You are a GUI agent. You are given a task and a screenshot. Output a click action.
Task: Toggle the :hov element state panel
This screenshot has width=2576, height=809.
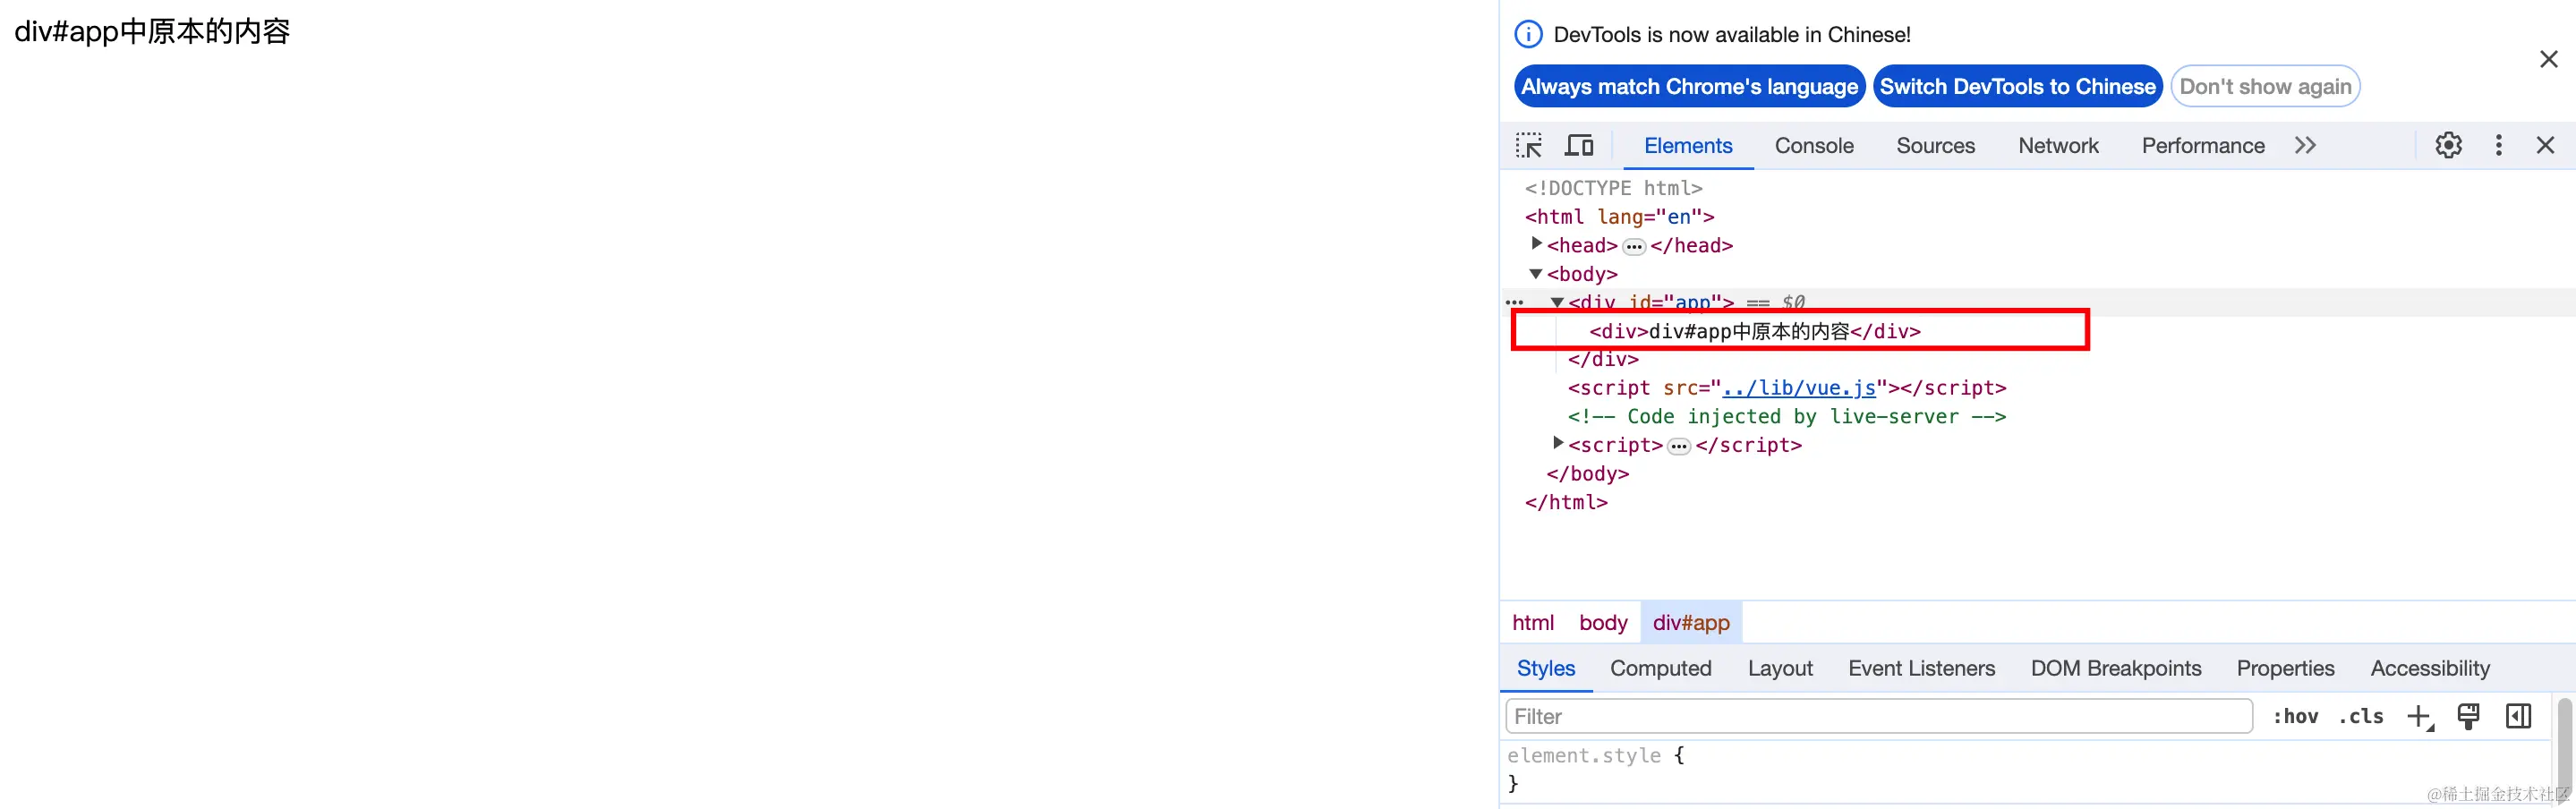coord(2296,717)
